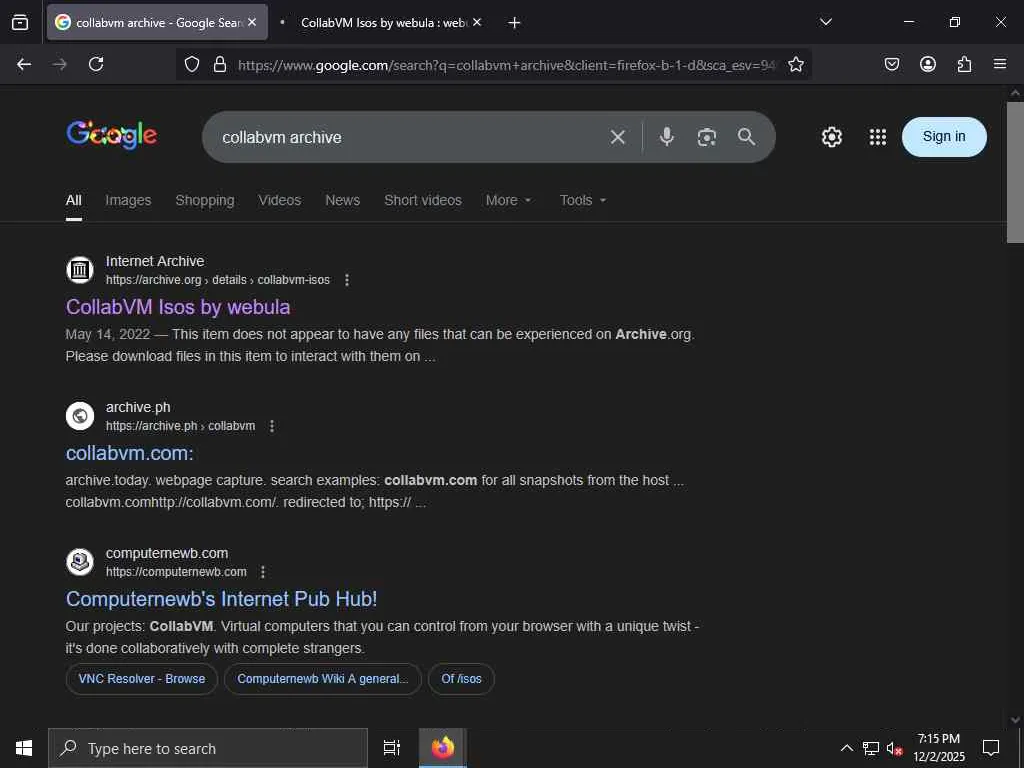1024x768 pixels.
Task: Open Pocket save icon
Action: [891, 64]
